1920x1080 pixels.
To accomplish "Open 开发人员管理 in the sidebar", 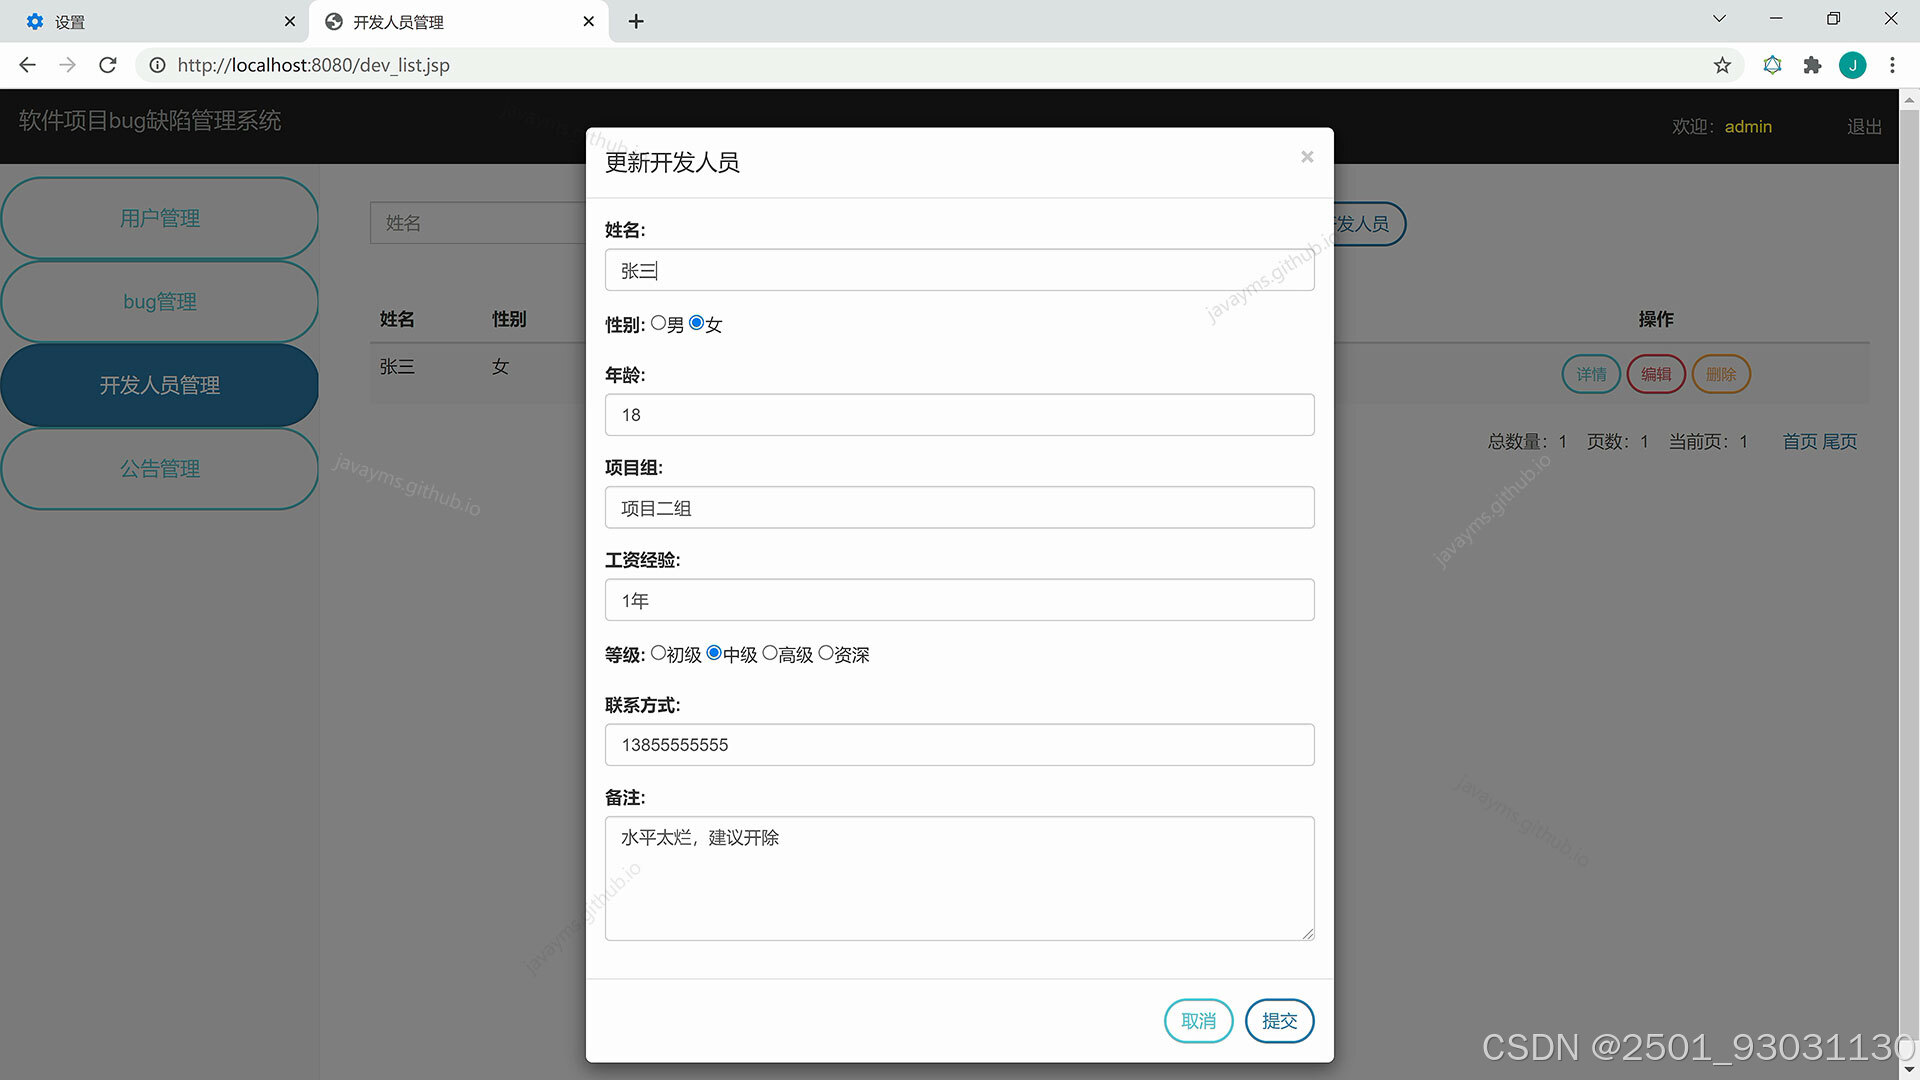I will pos(160,385).
